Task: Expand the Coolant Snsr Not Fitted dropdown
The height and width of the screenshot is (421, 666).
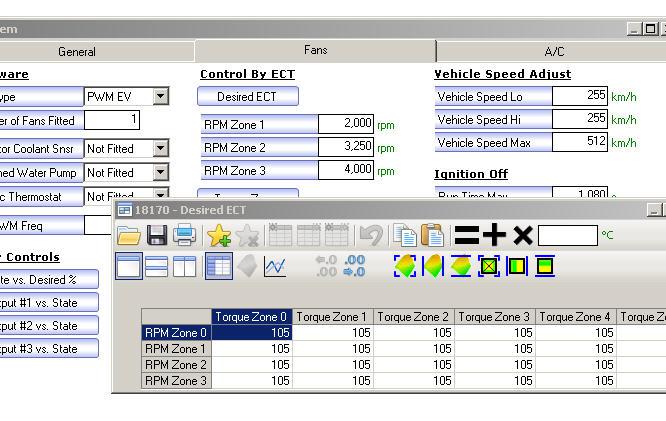Action: 160,148
